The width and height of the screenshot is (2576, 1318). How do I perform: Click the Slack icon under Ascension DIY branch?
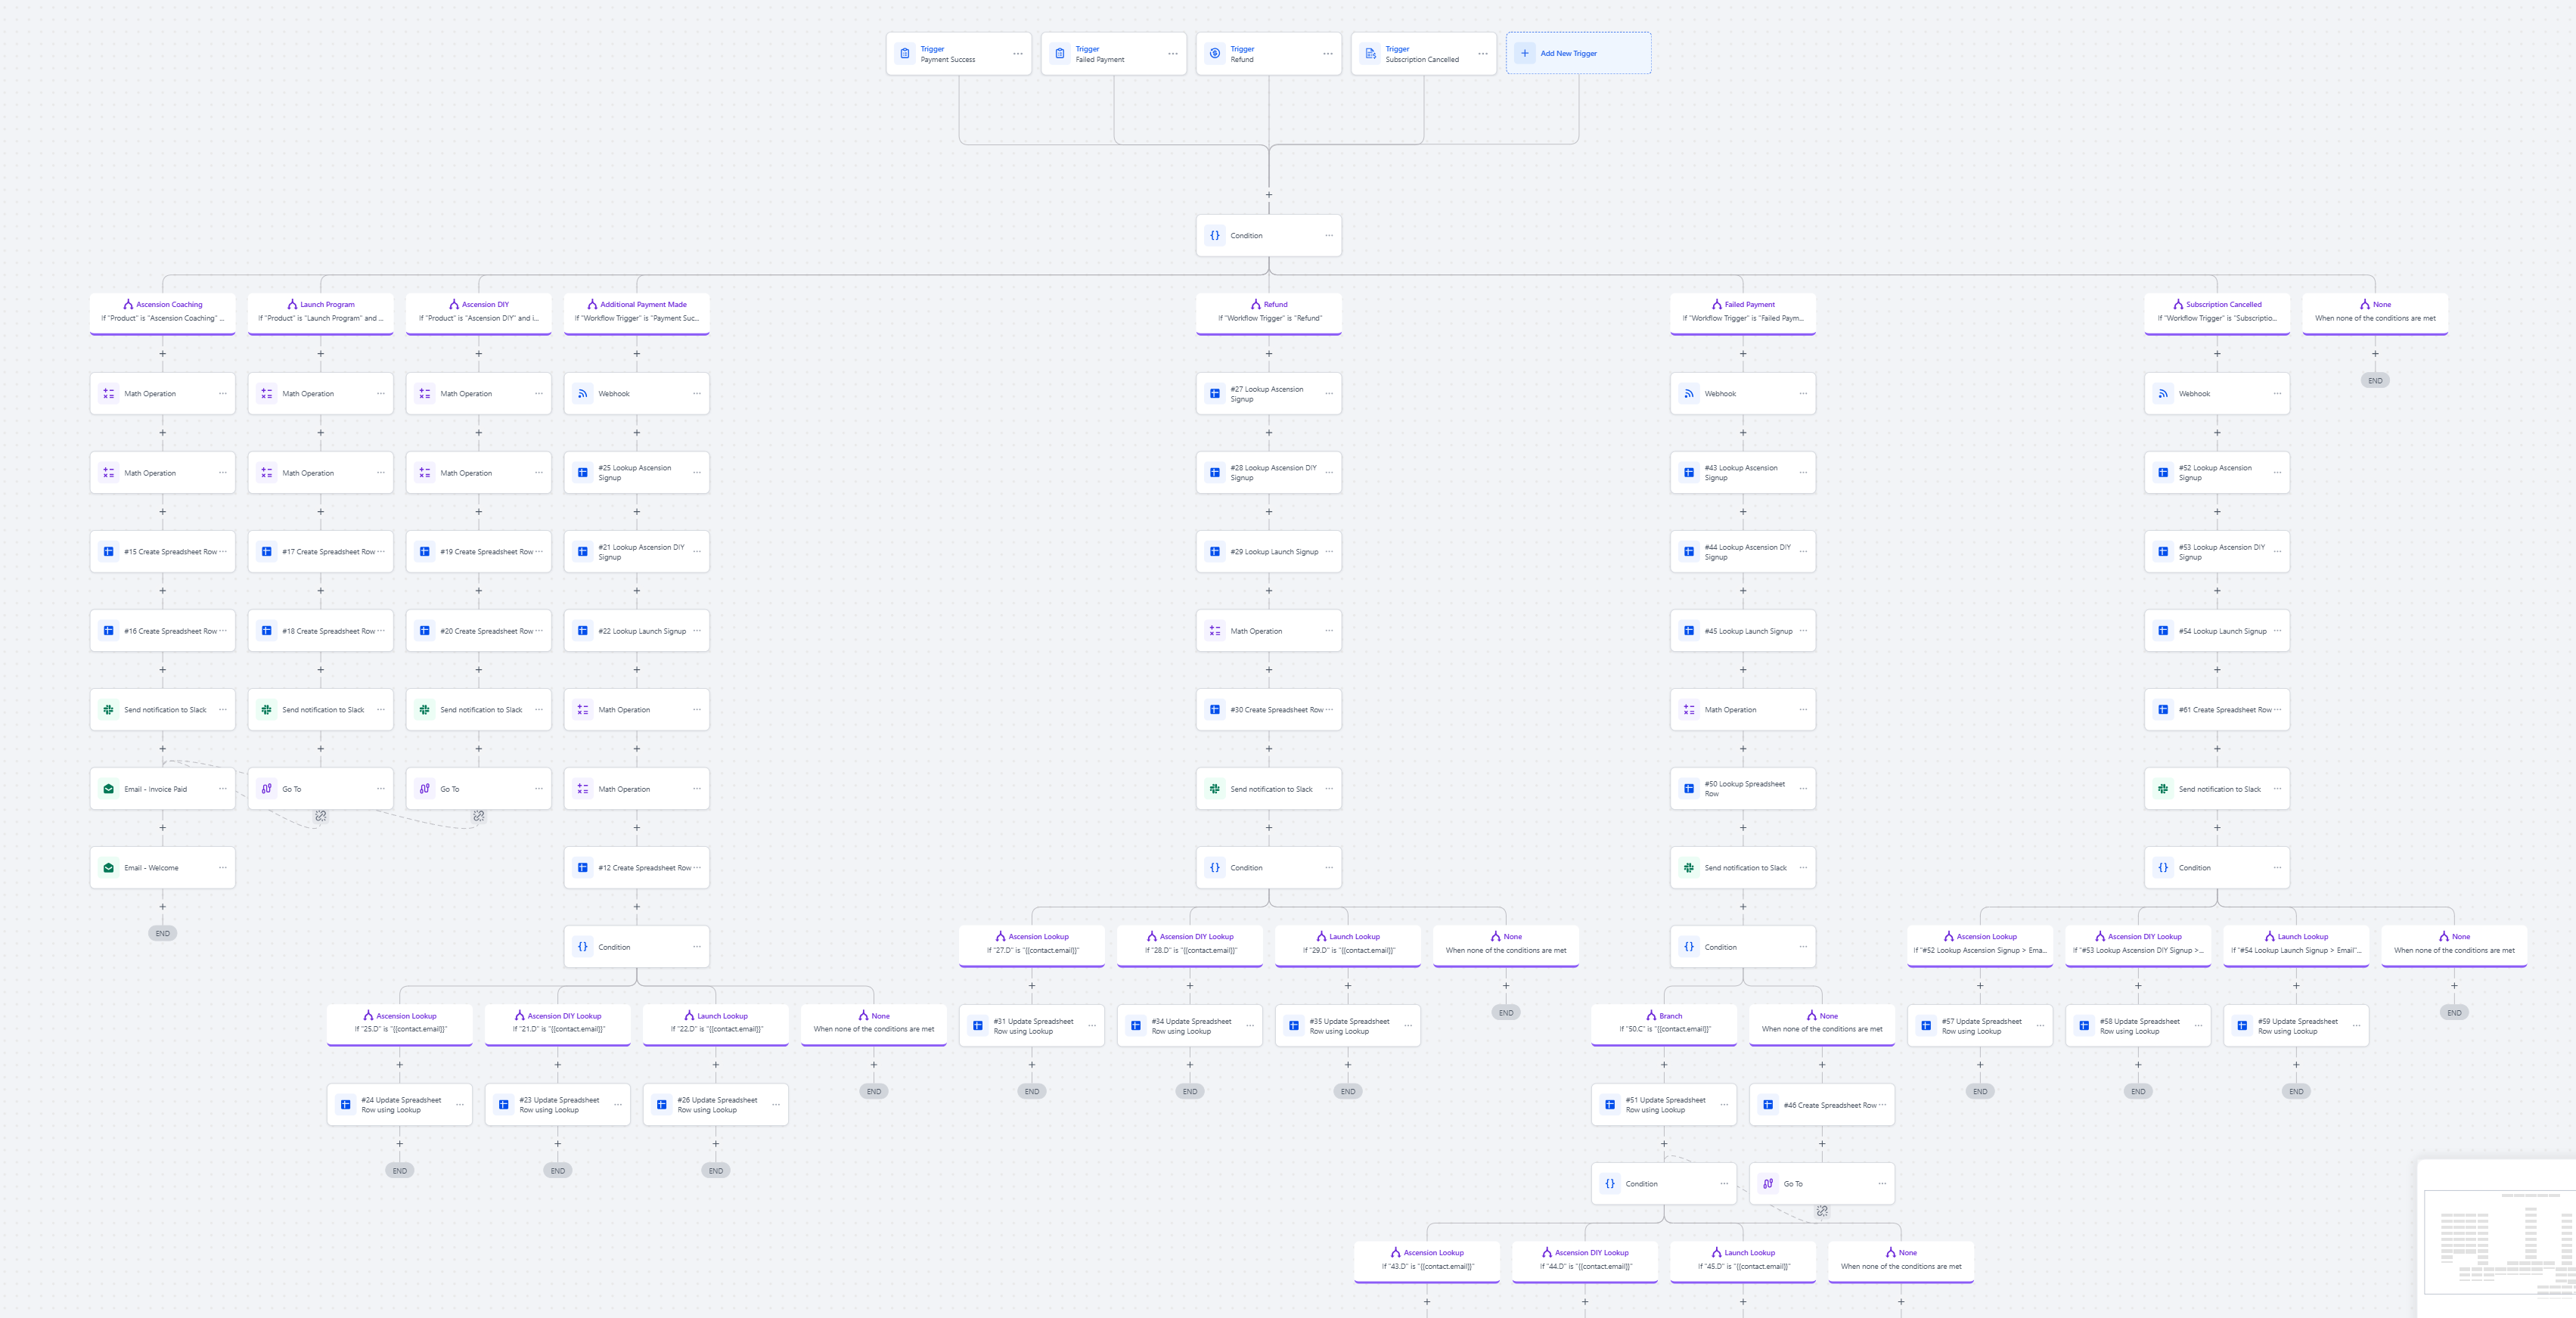(424, 710)
